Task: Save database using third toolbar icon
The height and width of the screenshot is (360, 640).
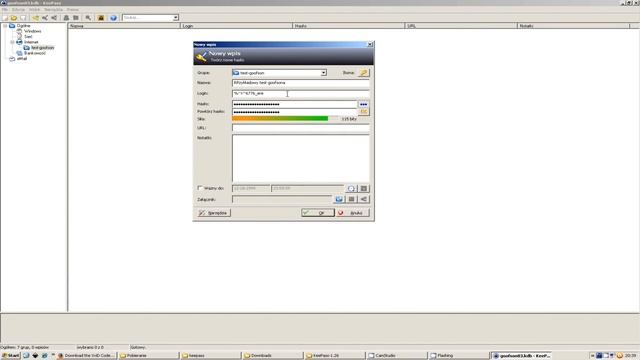Action: (x=23, y=18)
